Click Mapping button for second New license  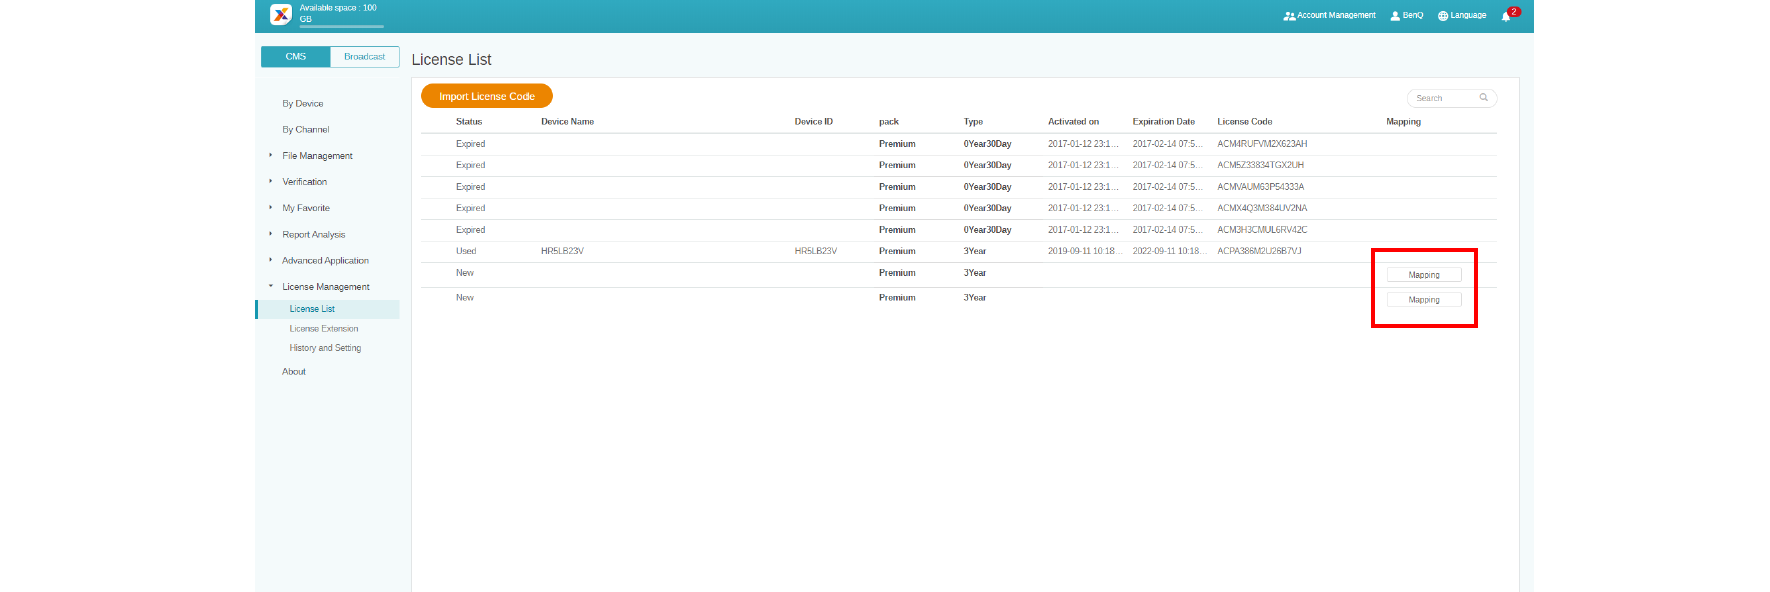pos(1424,300)
